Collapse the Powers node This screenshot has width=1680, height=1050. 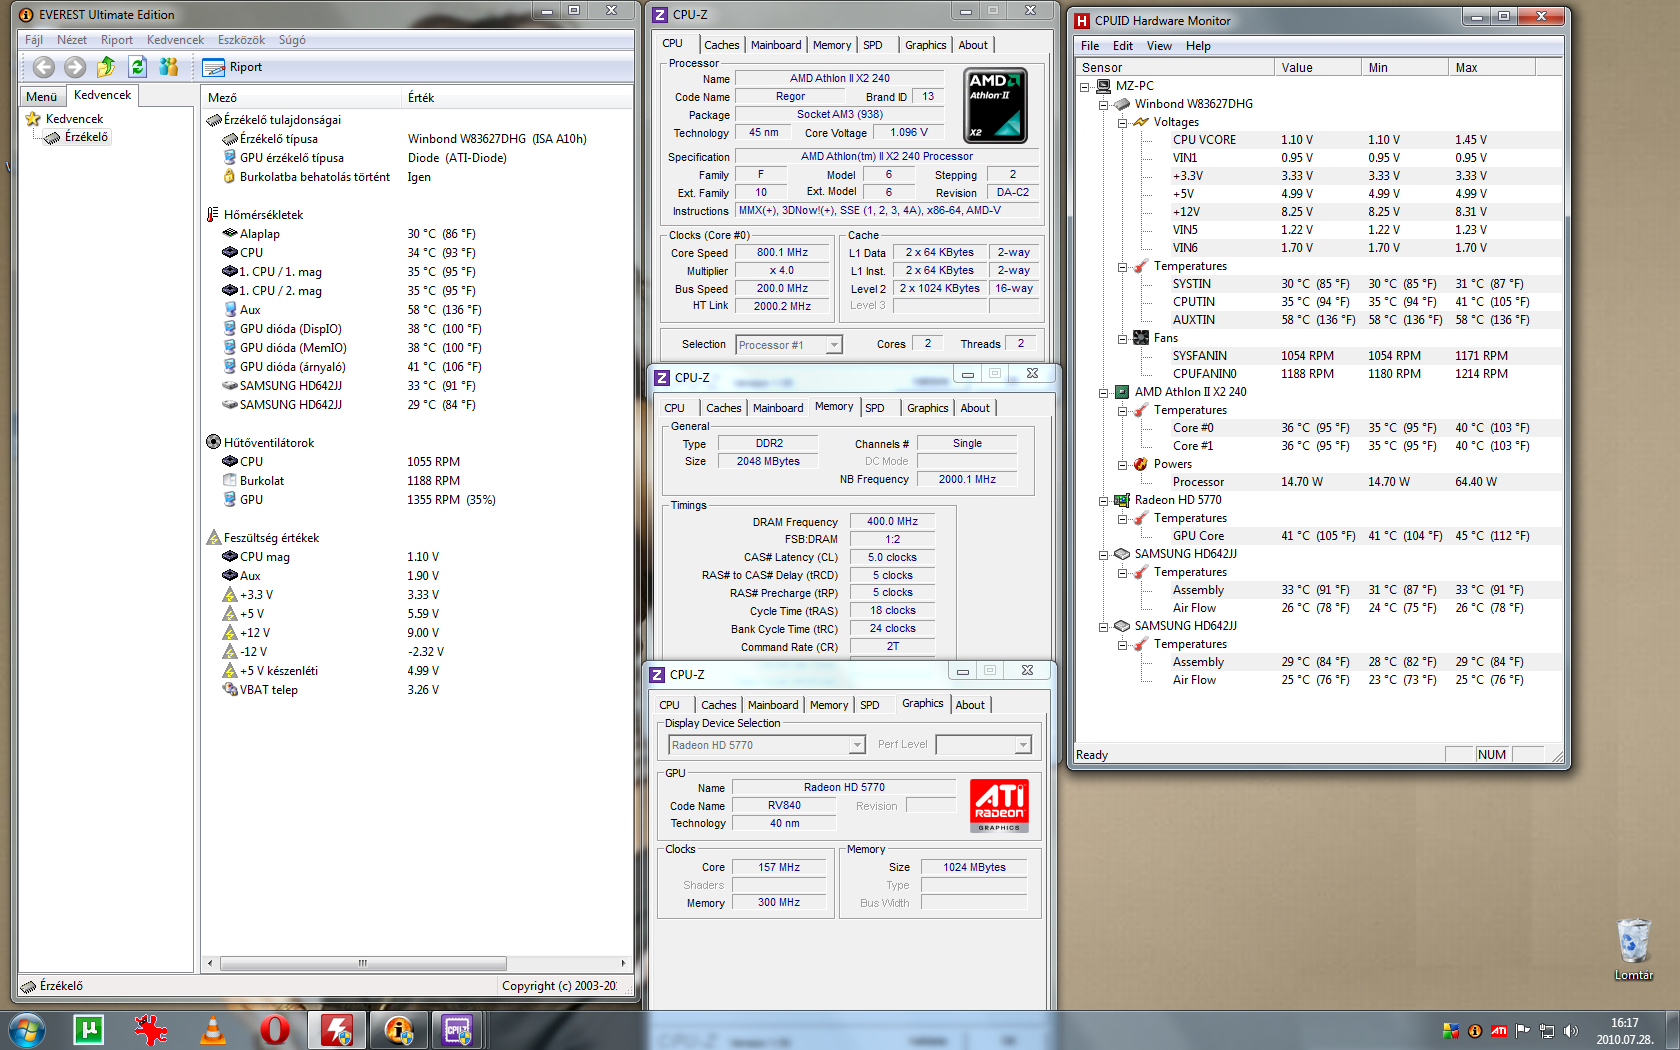pyautogui.click(x=1123, y=465)
